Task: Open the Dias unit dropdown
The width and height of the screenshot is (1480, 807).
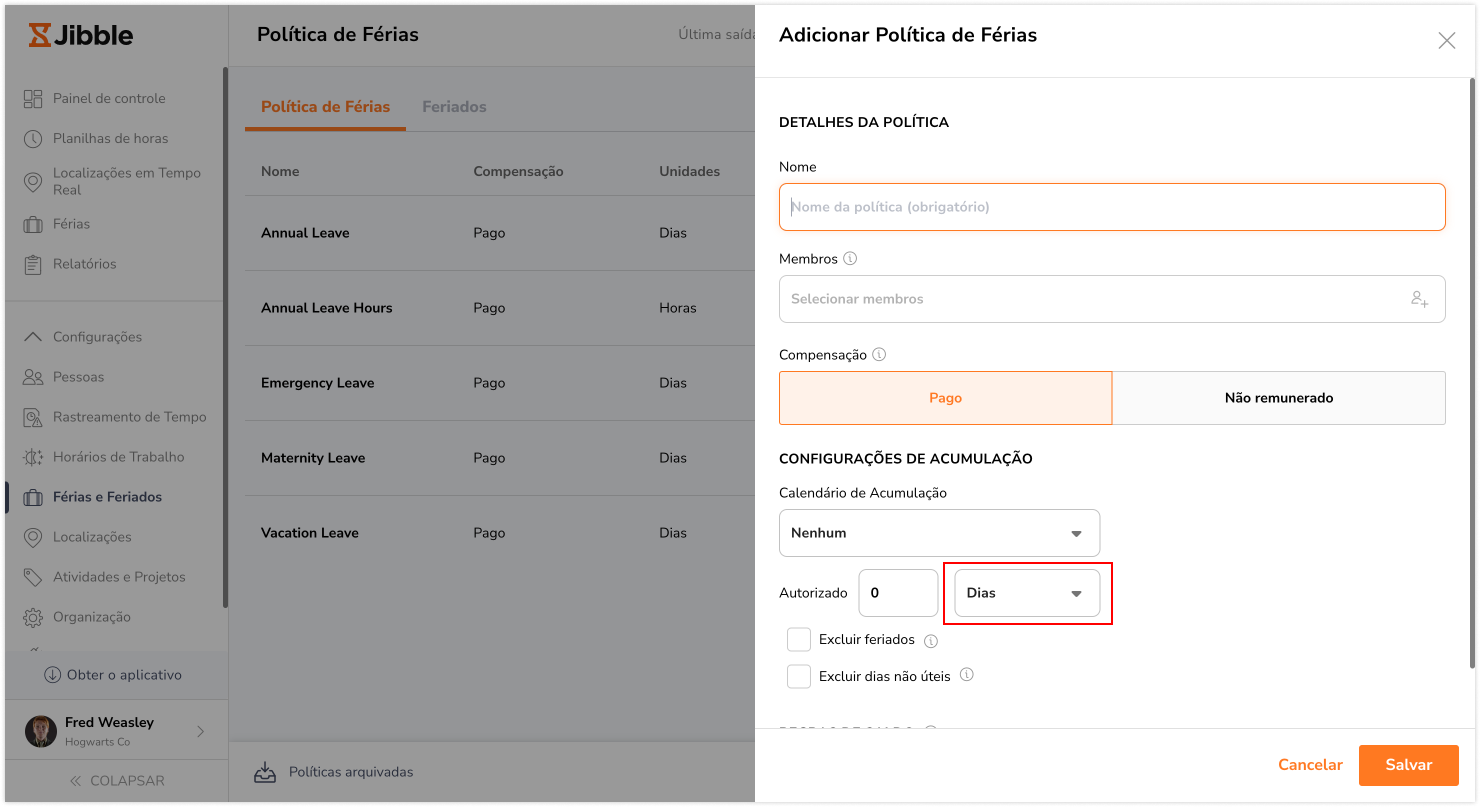Action: point(1027,593)
